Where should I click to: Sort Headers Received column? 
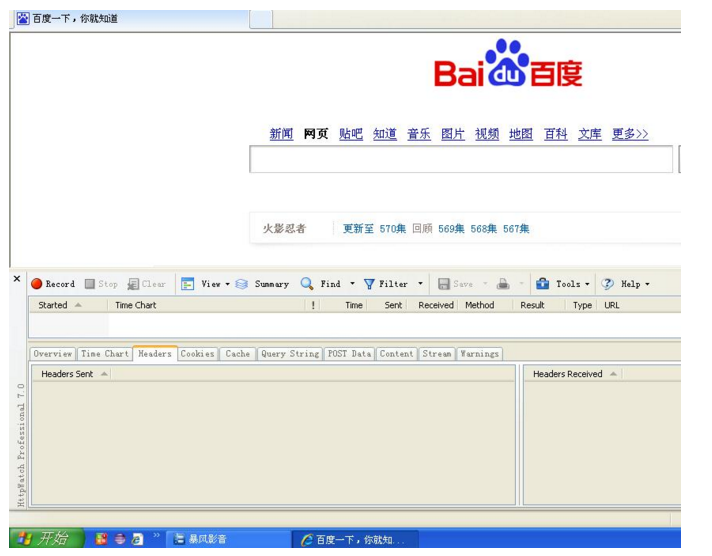573,374
